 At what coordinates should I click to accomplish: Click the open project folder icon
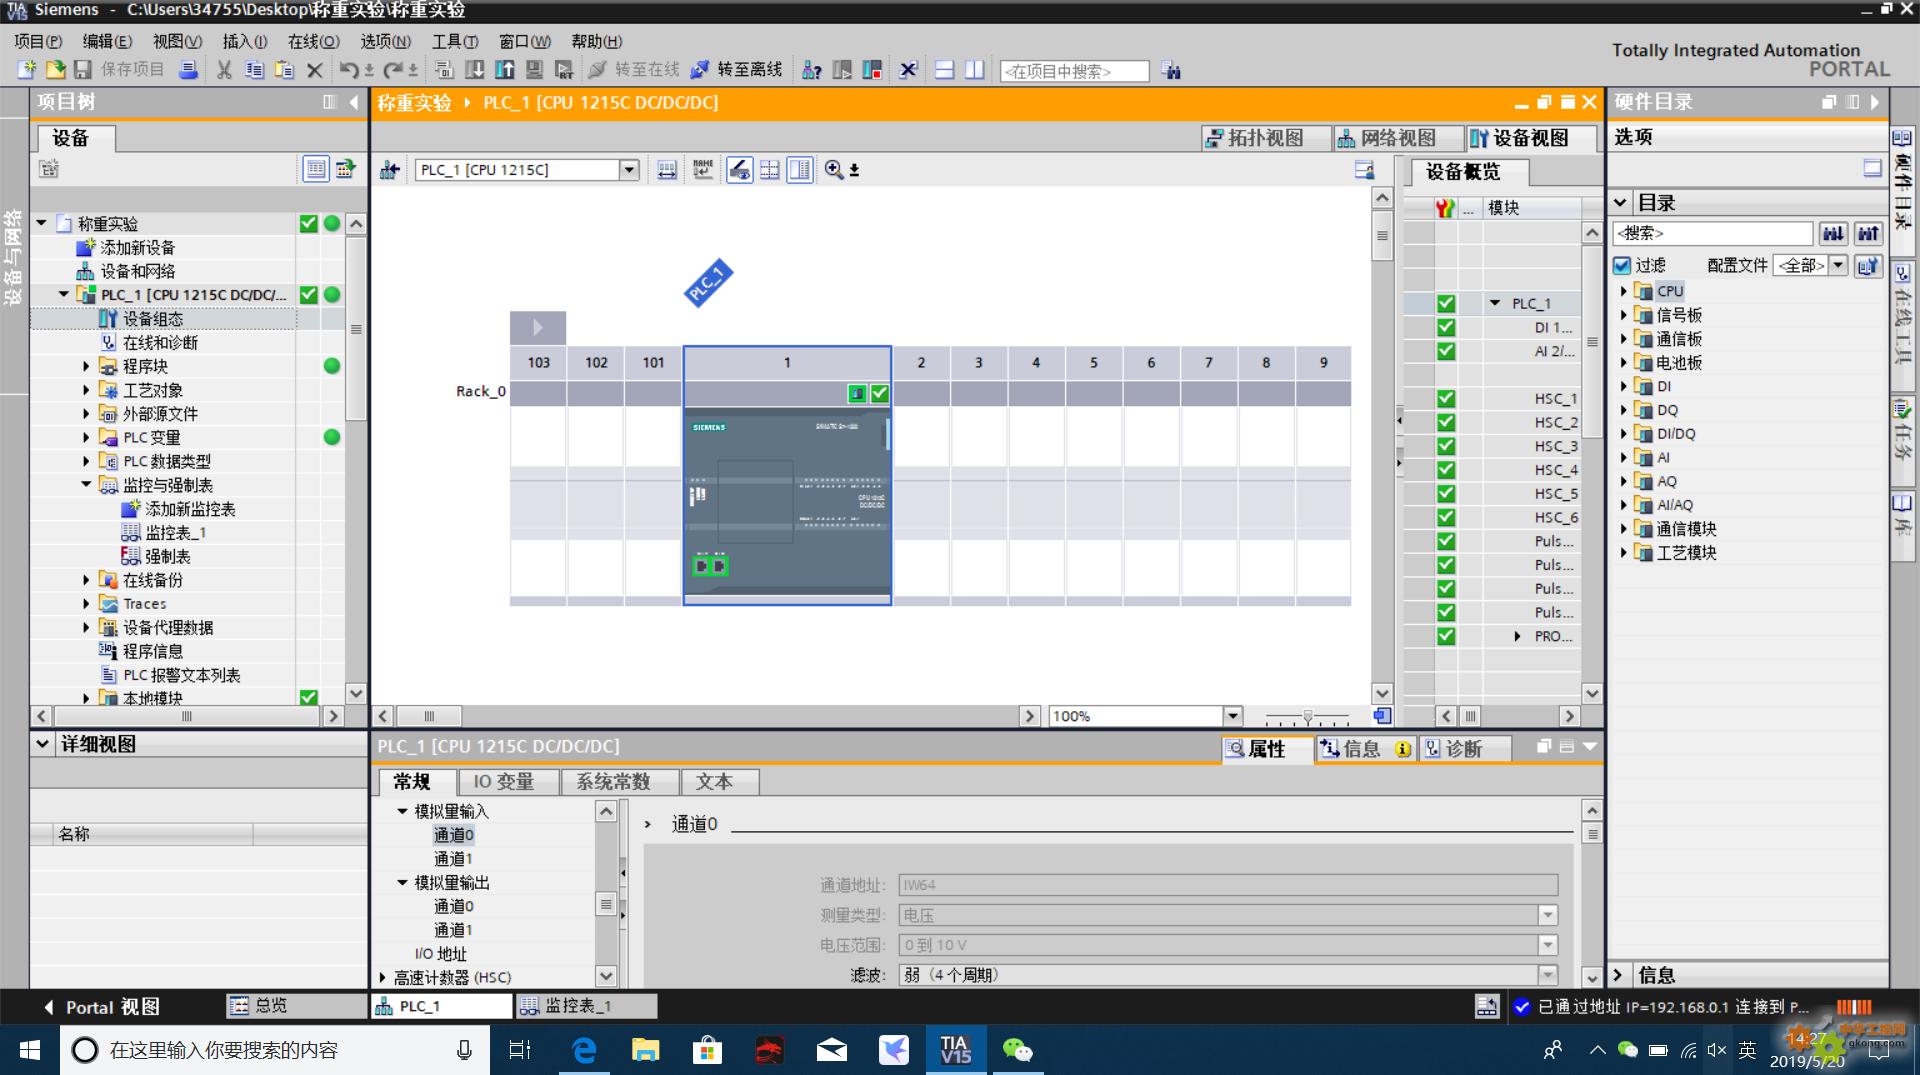56,70
